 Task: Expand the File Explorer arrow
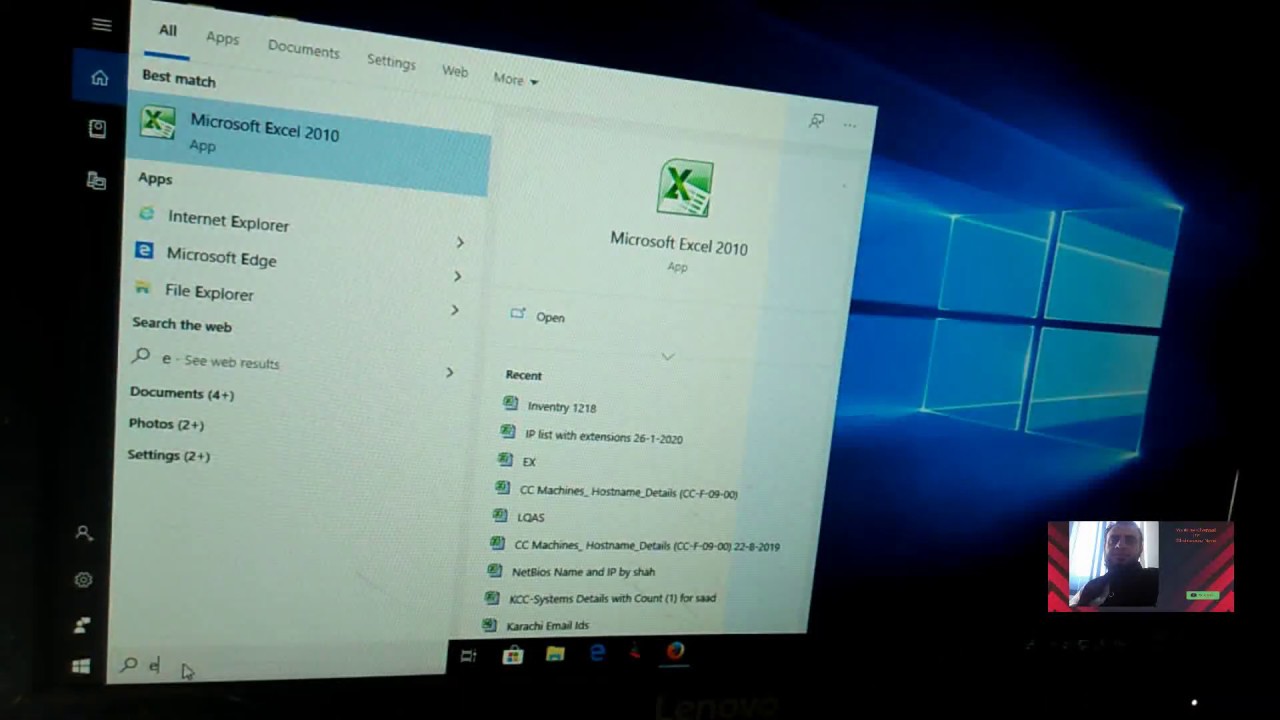click(x=454, y=310)
